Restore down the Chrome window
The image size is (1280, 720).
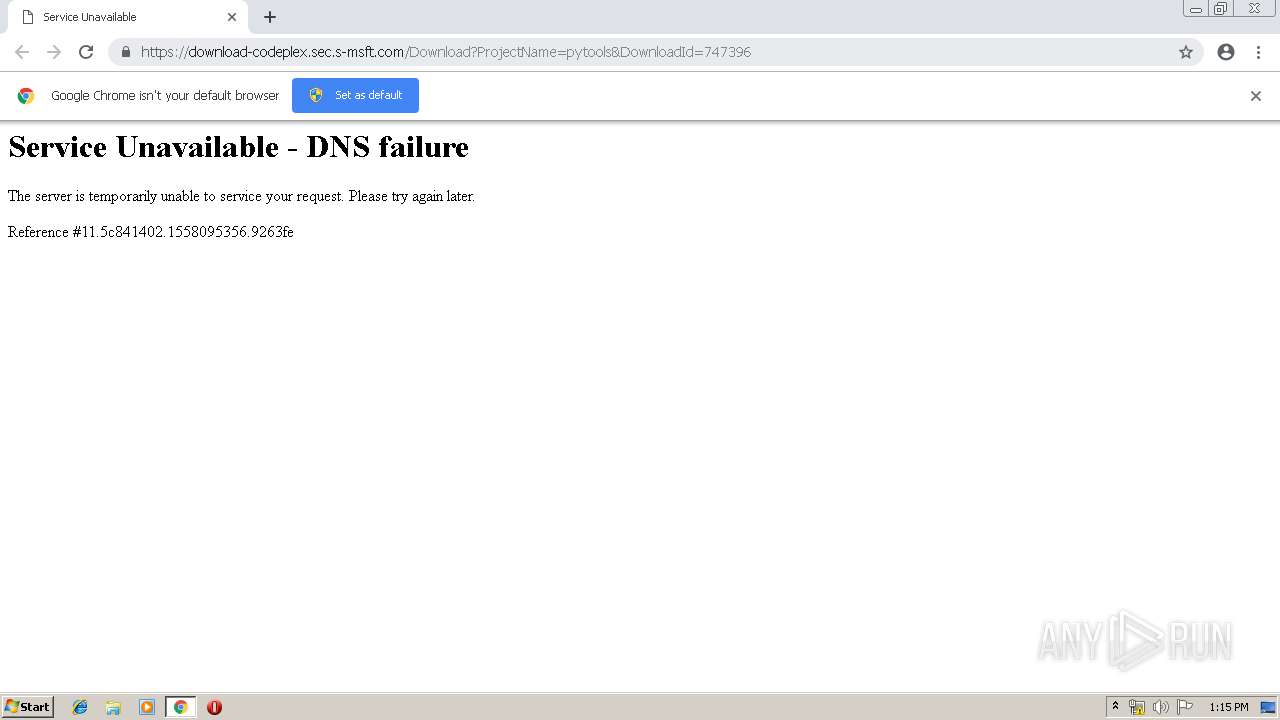1221,9
